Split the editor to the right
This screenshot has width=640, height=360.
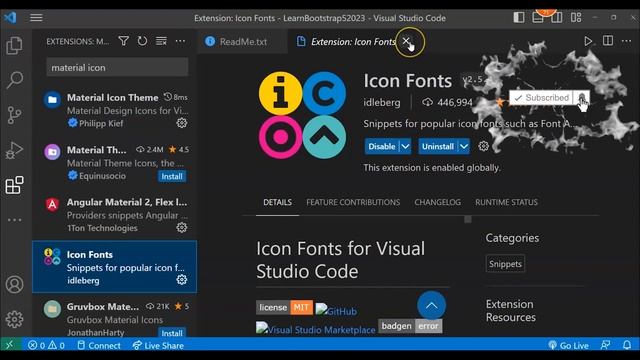pos(608,41)
